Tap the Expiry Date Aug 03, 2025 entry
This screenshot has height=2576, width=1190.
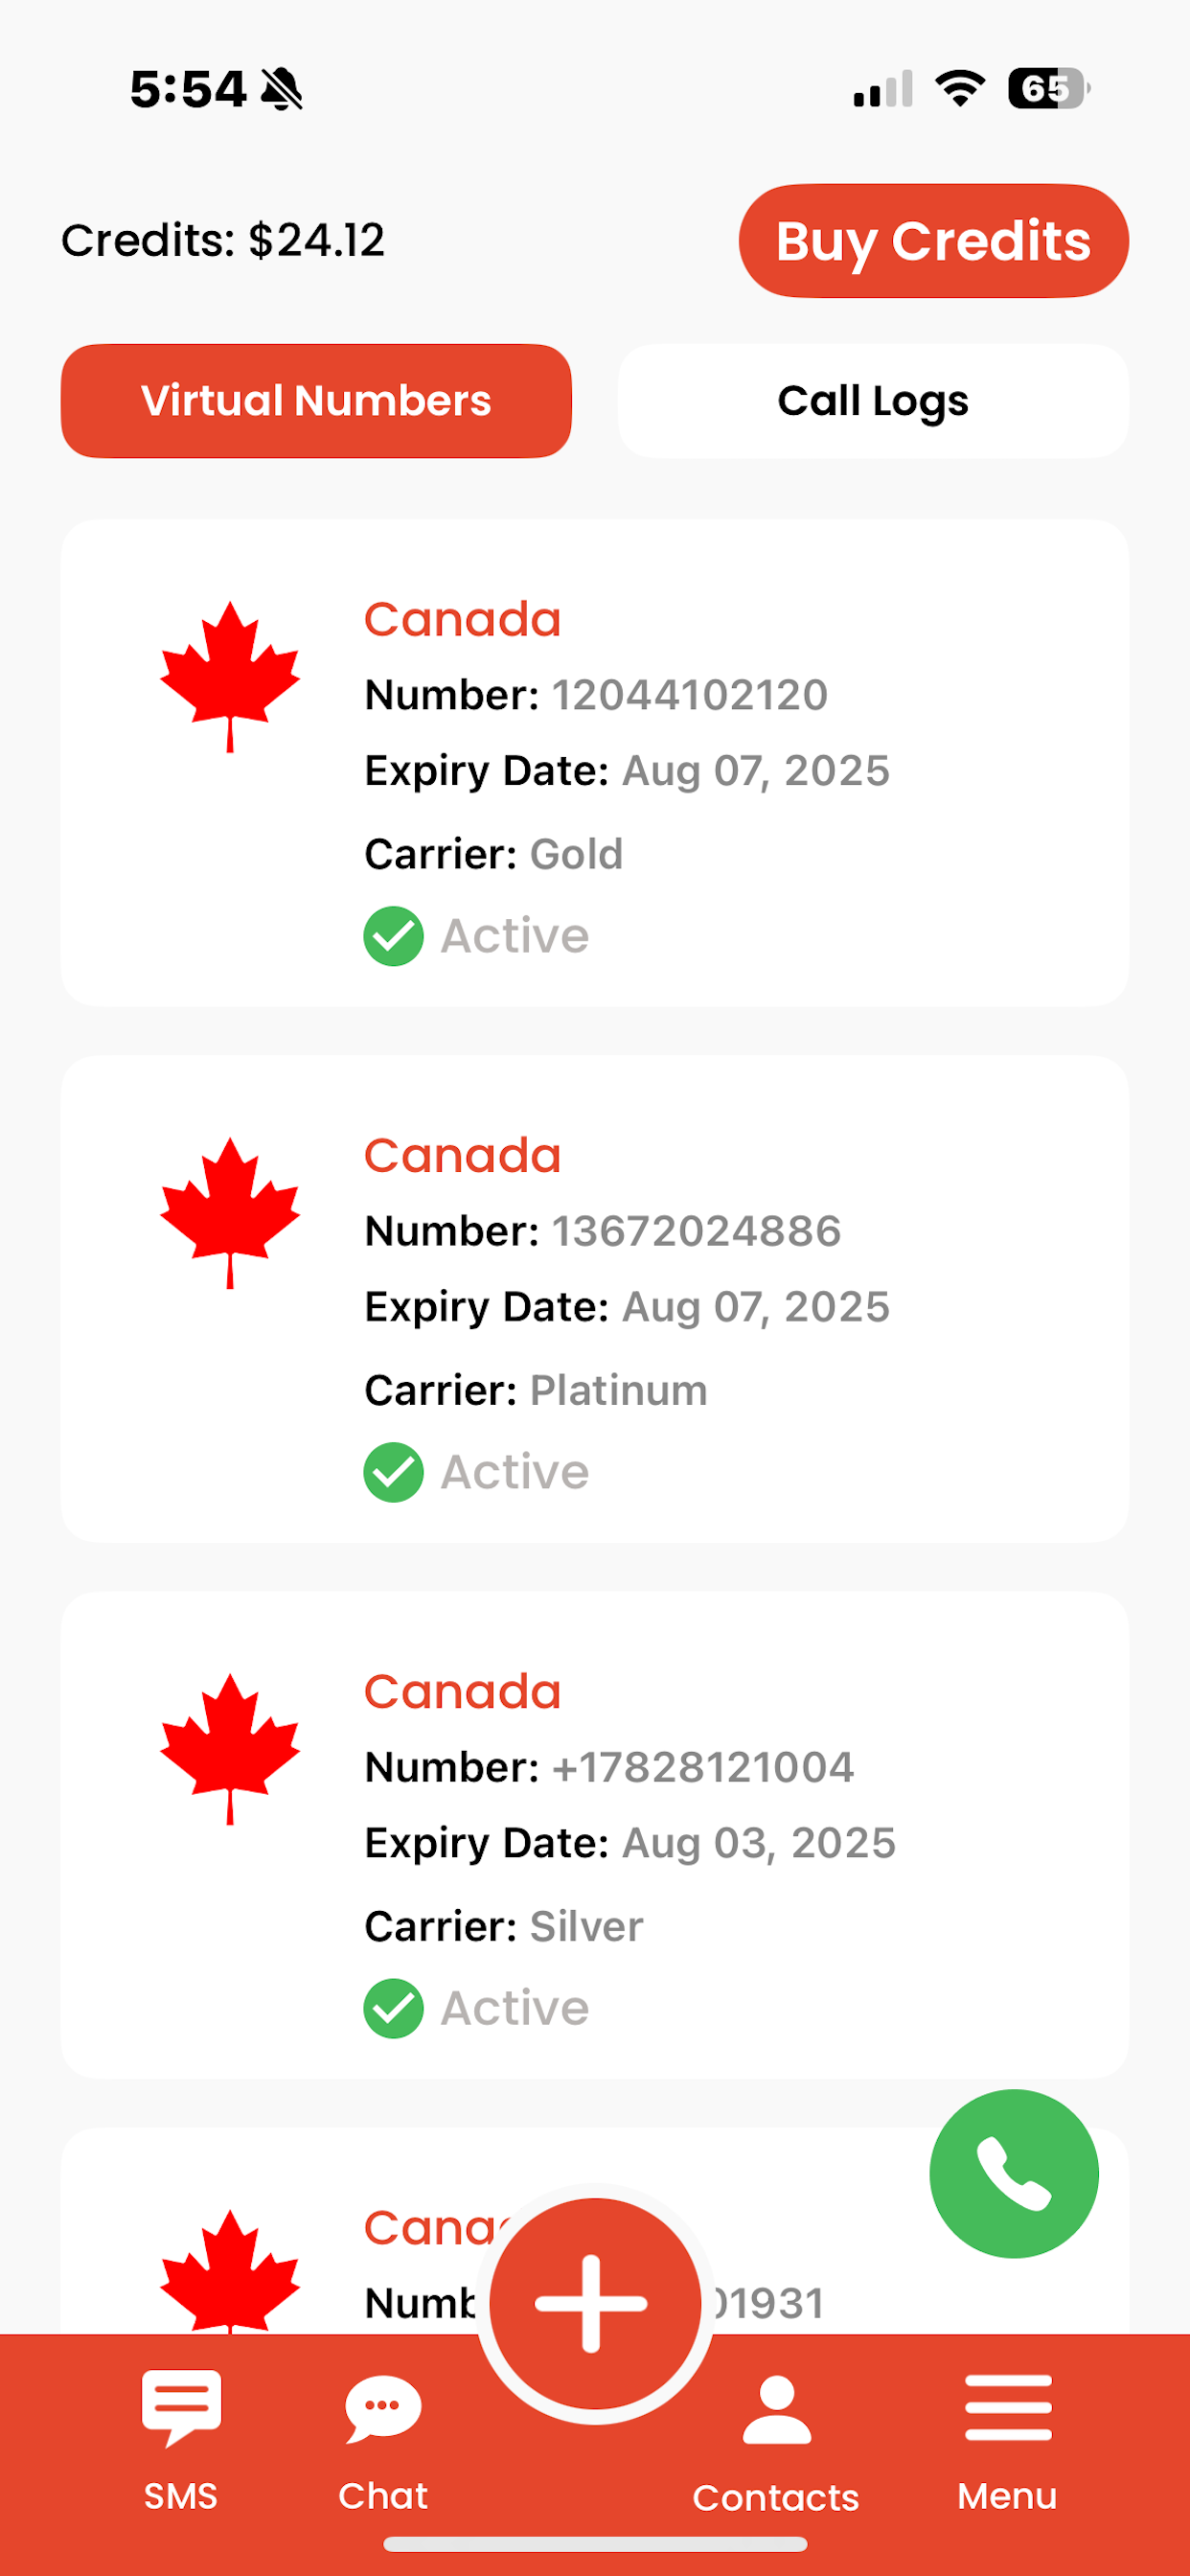click(x=630, y=1842)
